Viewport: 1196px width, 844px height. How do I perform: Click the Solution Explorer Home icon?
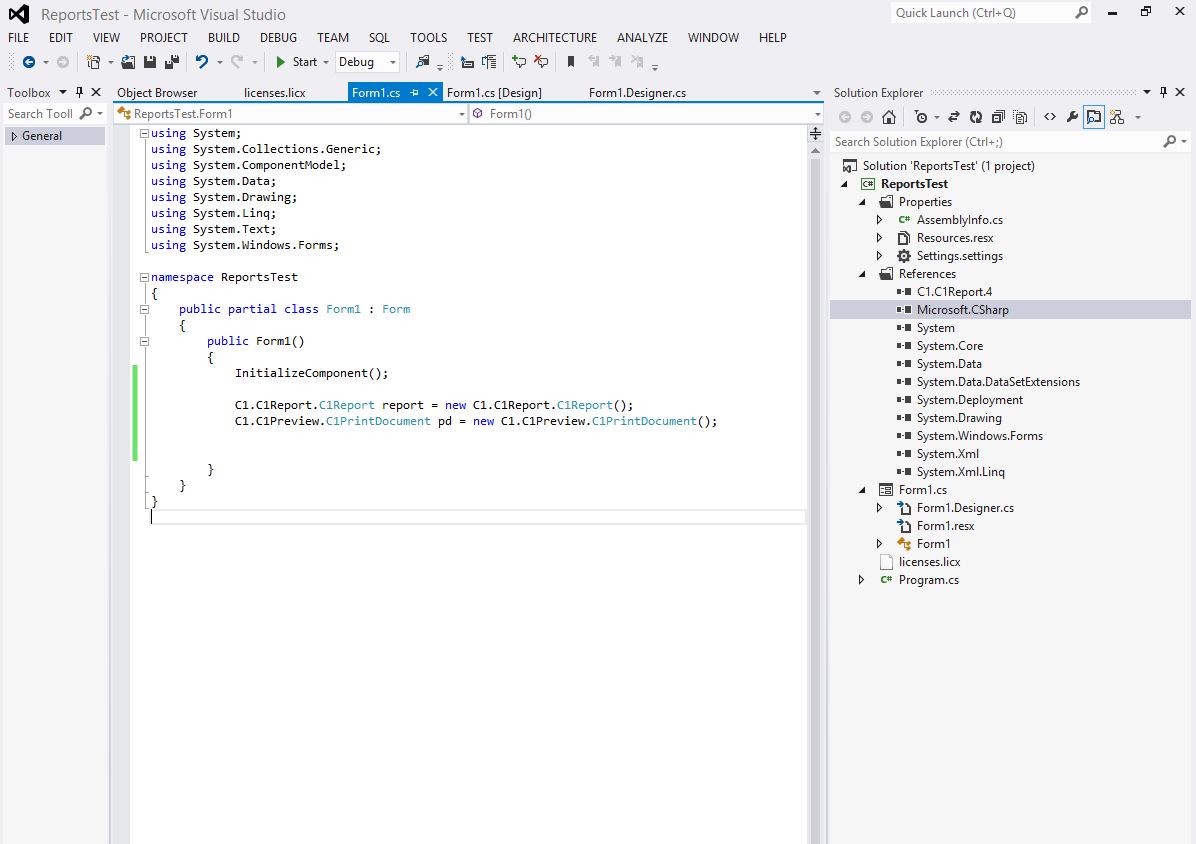[x=889, y=117]
